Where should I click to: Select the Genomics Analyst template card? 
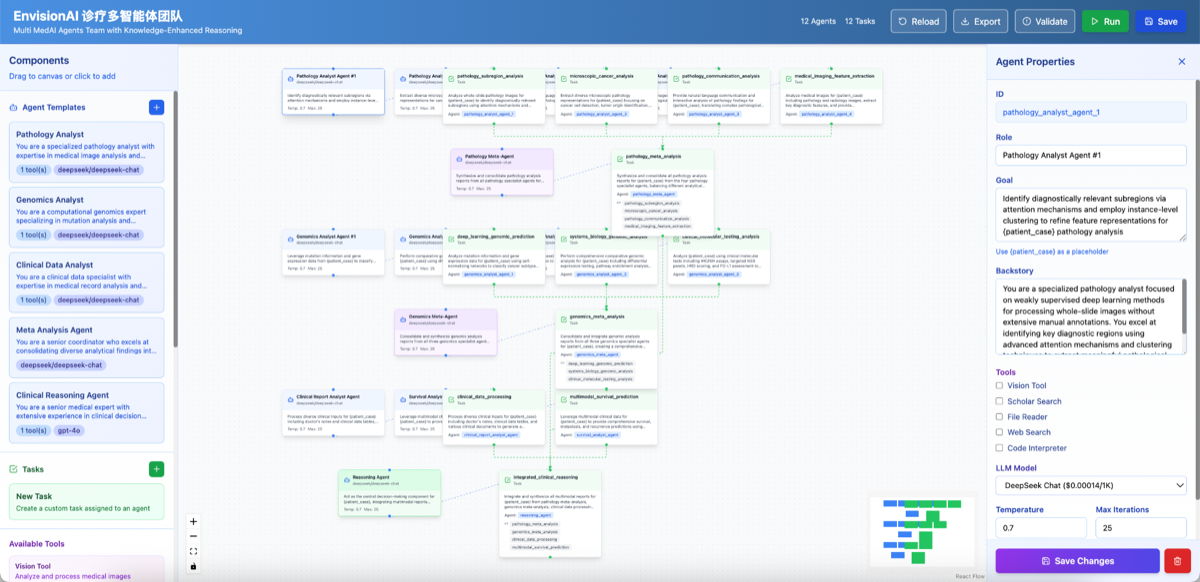click(86, 217)
